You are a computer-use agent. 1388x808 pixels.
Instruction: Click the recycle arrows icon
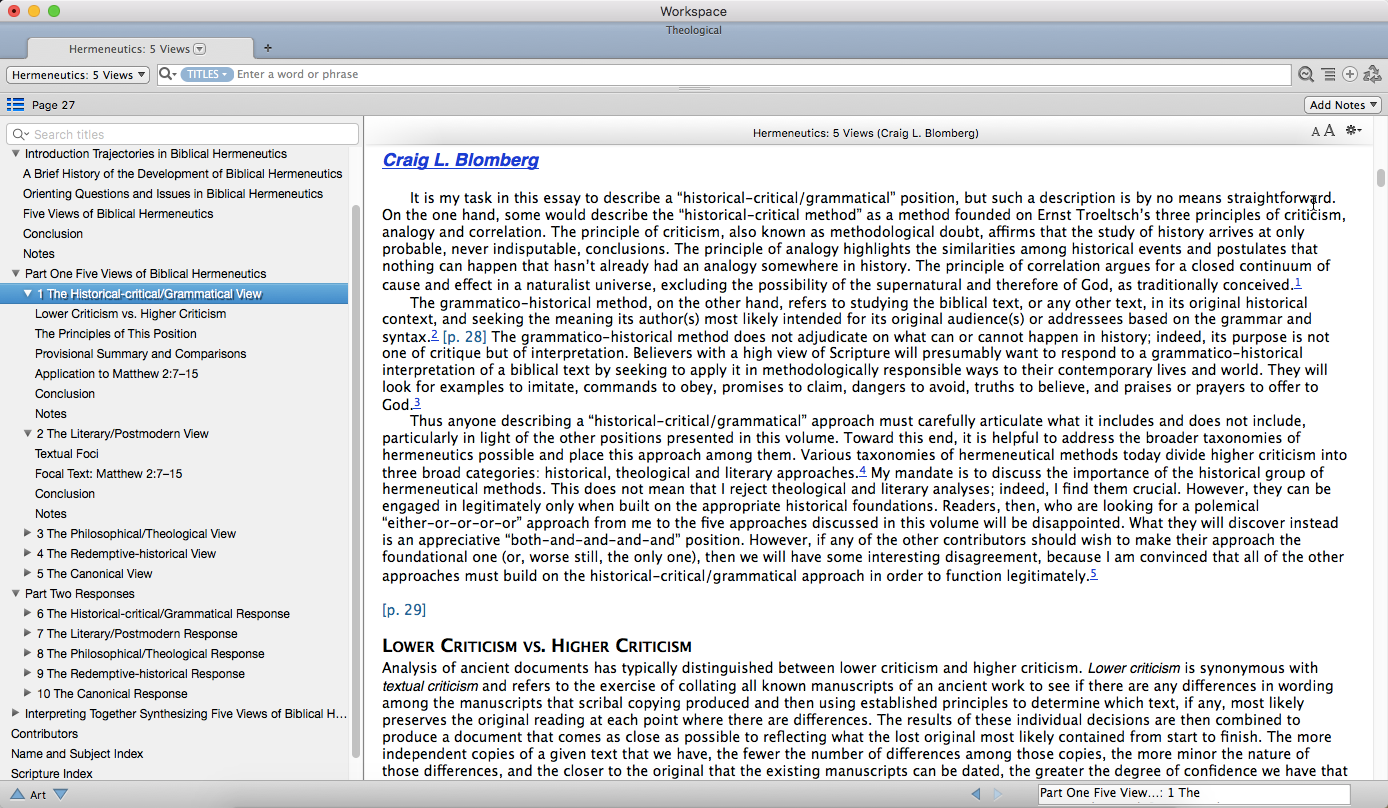[x=1372, y=74]
